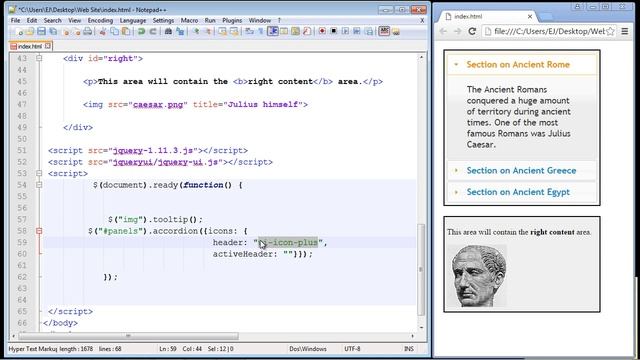Viewport: 640px width, 360px height.
Task: Toggle the ABC spell check button
Action: tap(384, 31)
